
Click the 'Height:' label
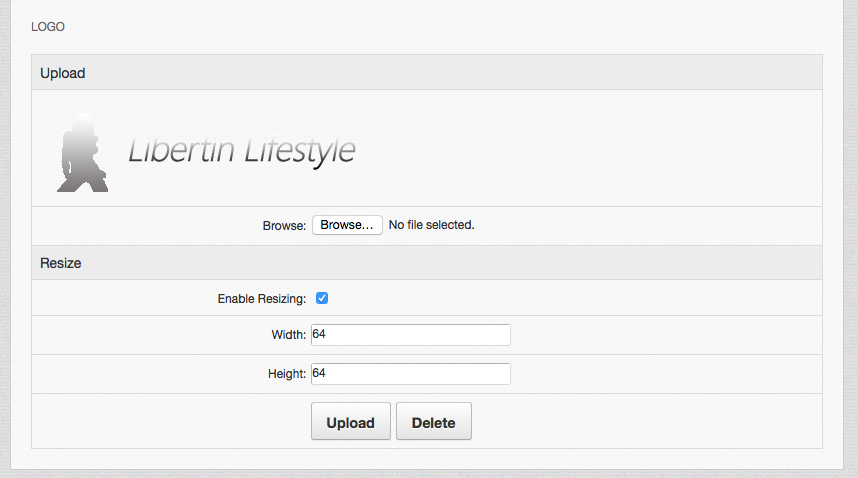click(x=286, y=374)
